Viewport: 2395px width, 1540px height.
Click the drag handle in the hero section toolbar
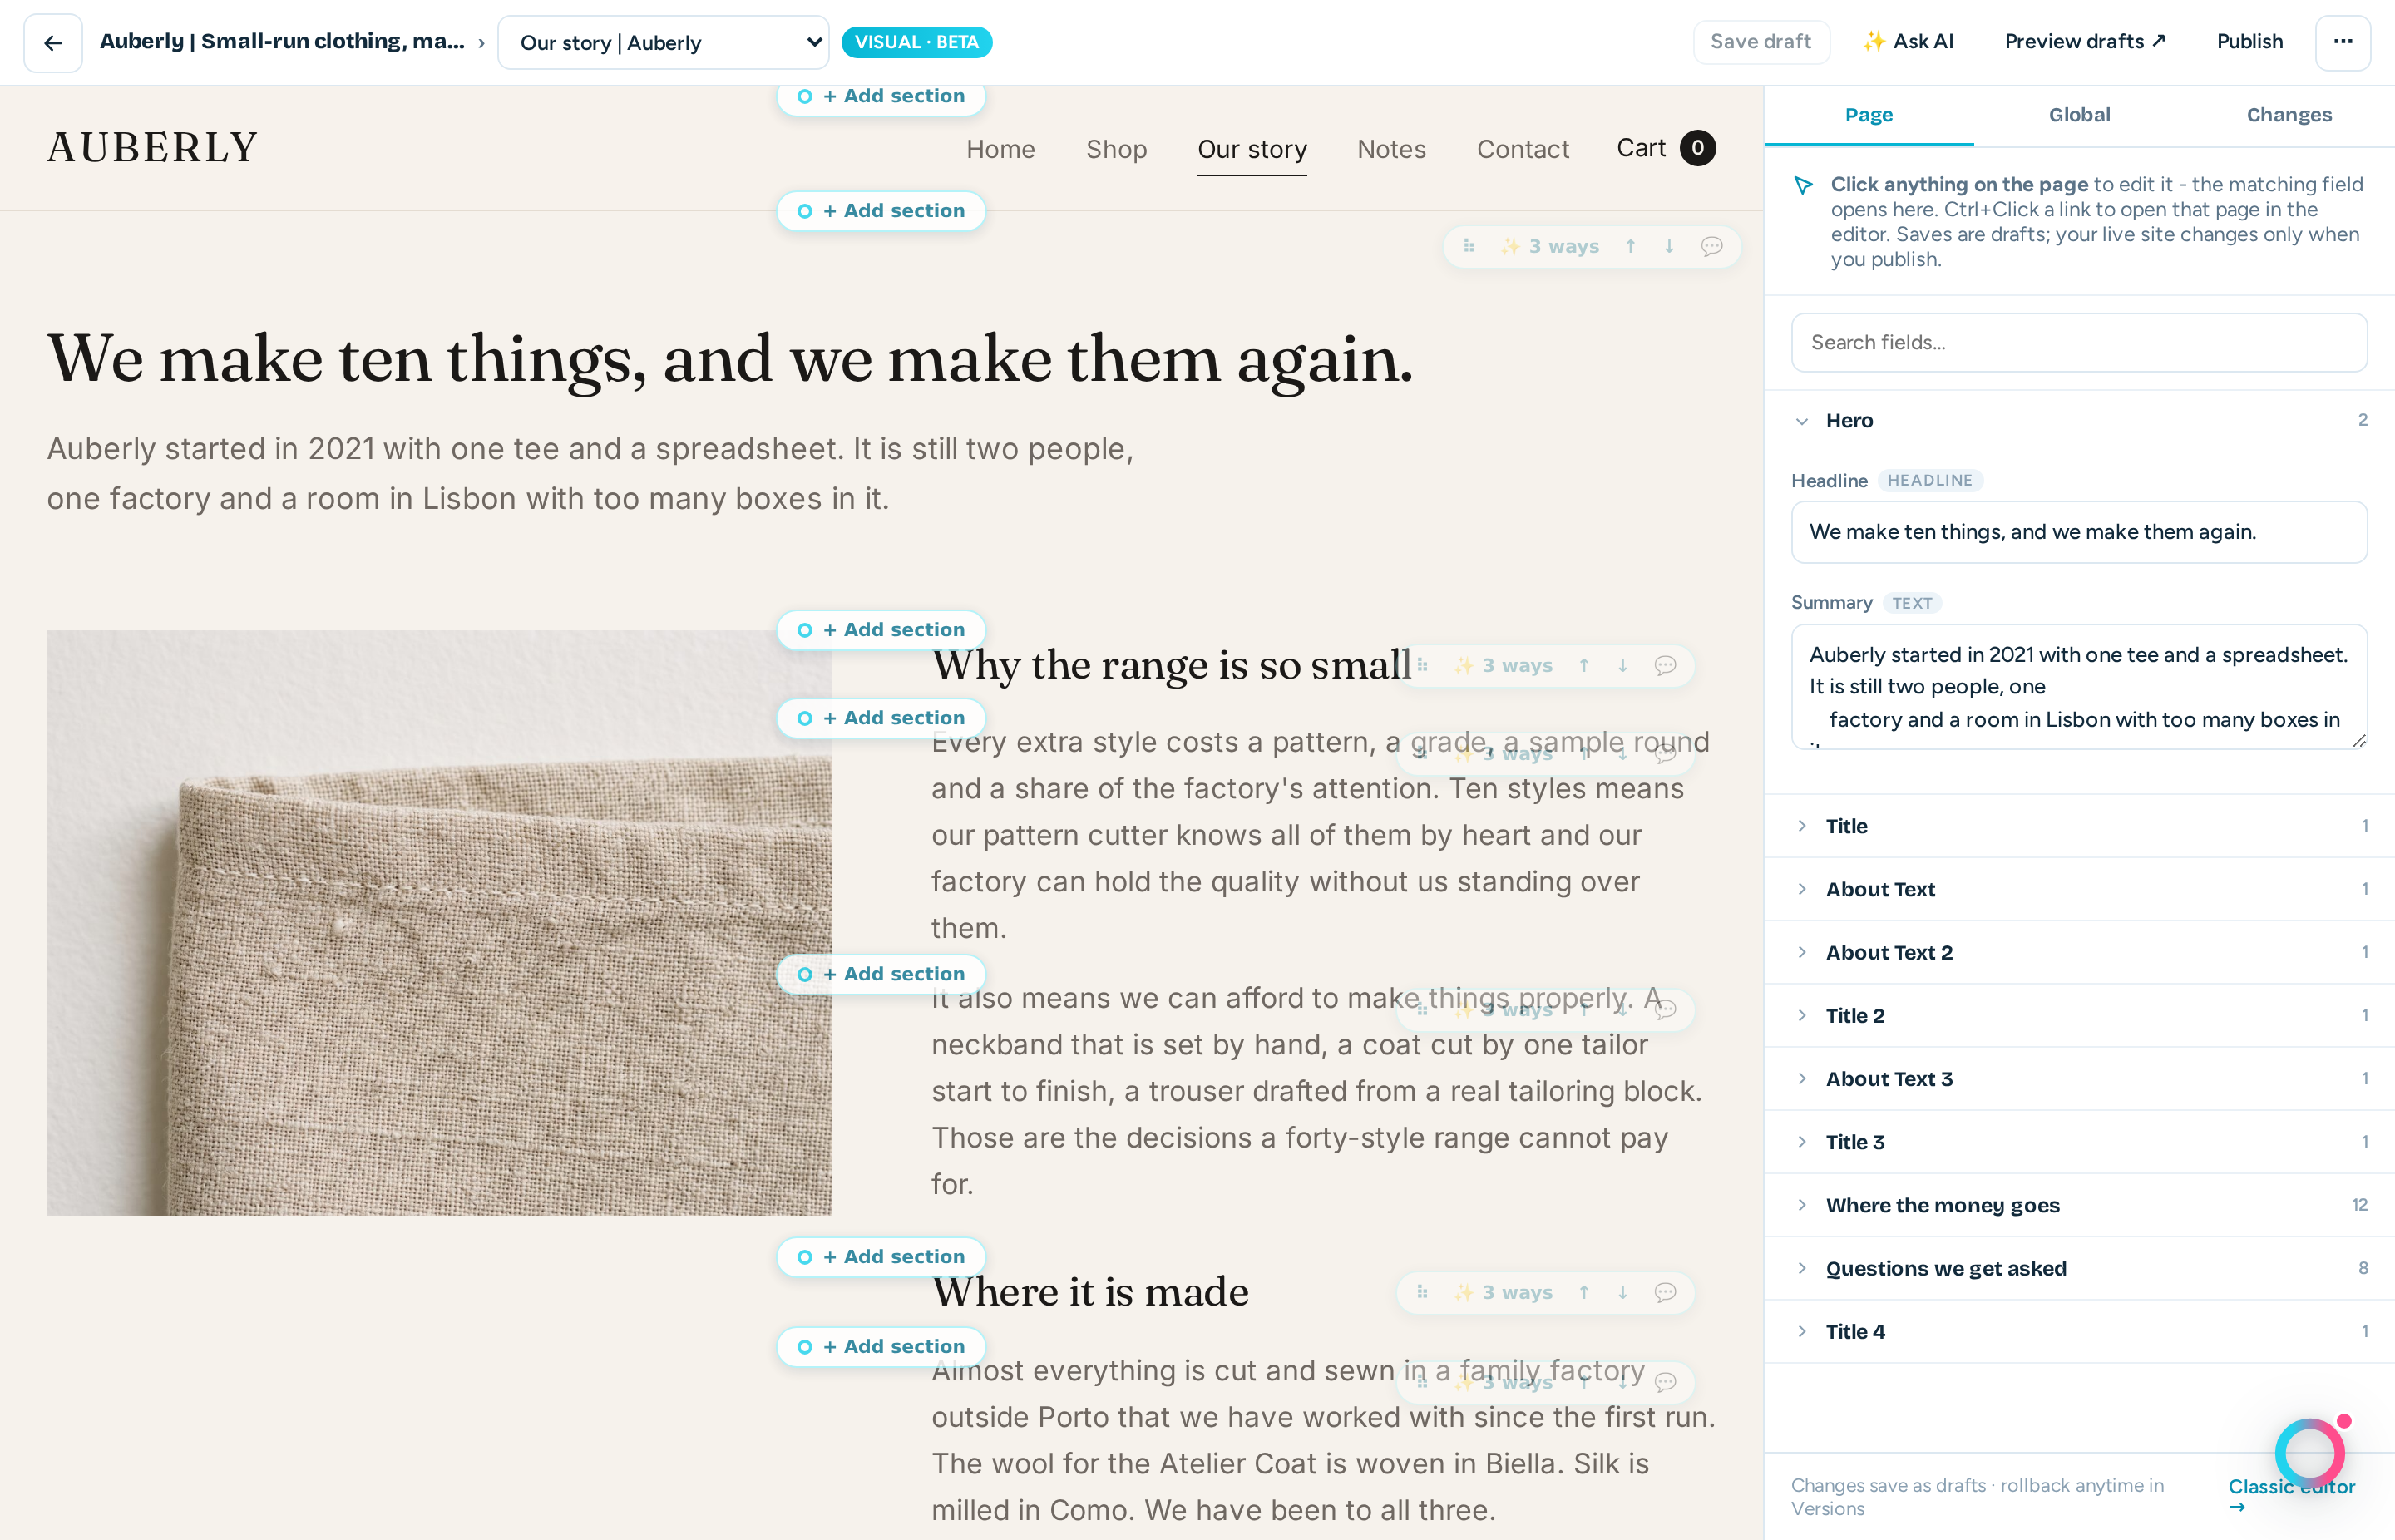pyautogui.click(x=1469, y=246)
